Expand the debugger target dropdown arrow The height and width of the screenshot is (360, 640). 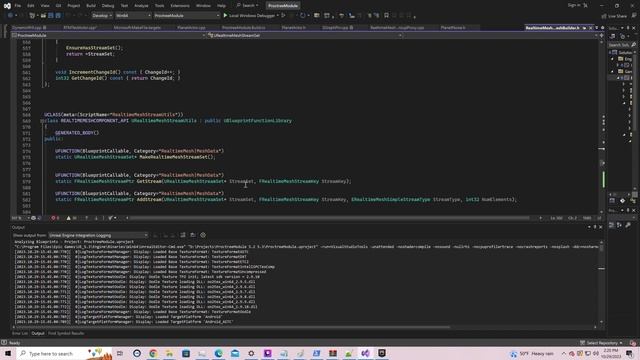coord(278,16)
